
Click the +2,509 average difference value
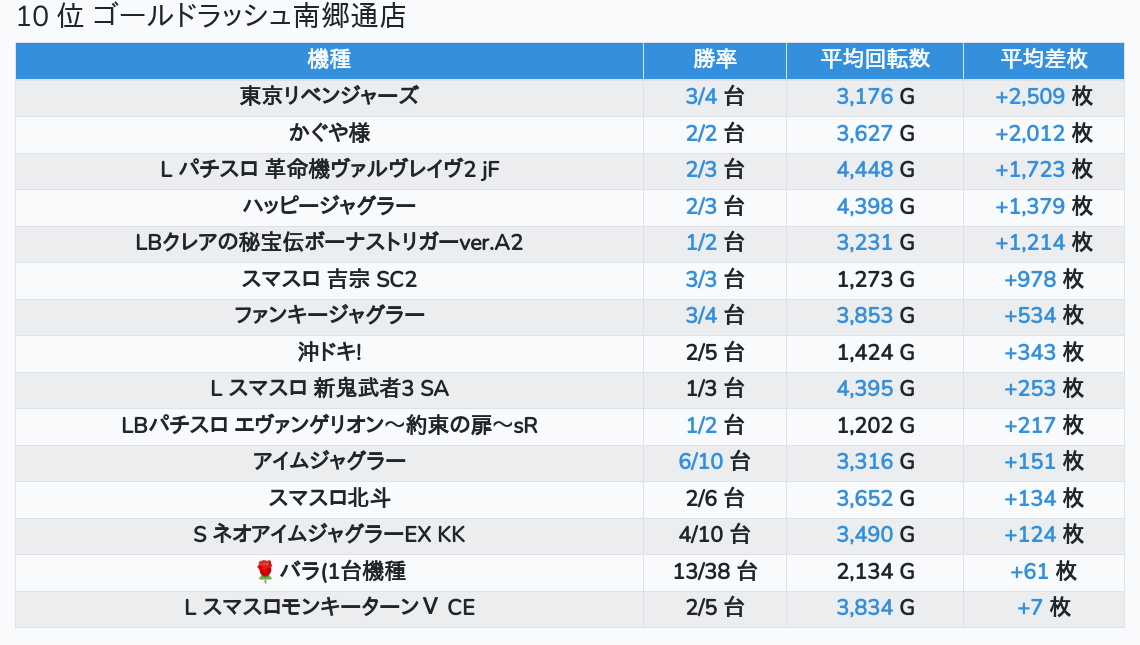click(x=1030, y=97)
